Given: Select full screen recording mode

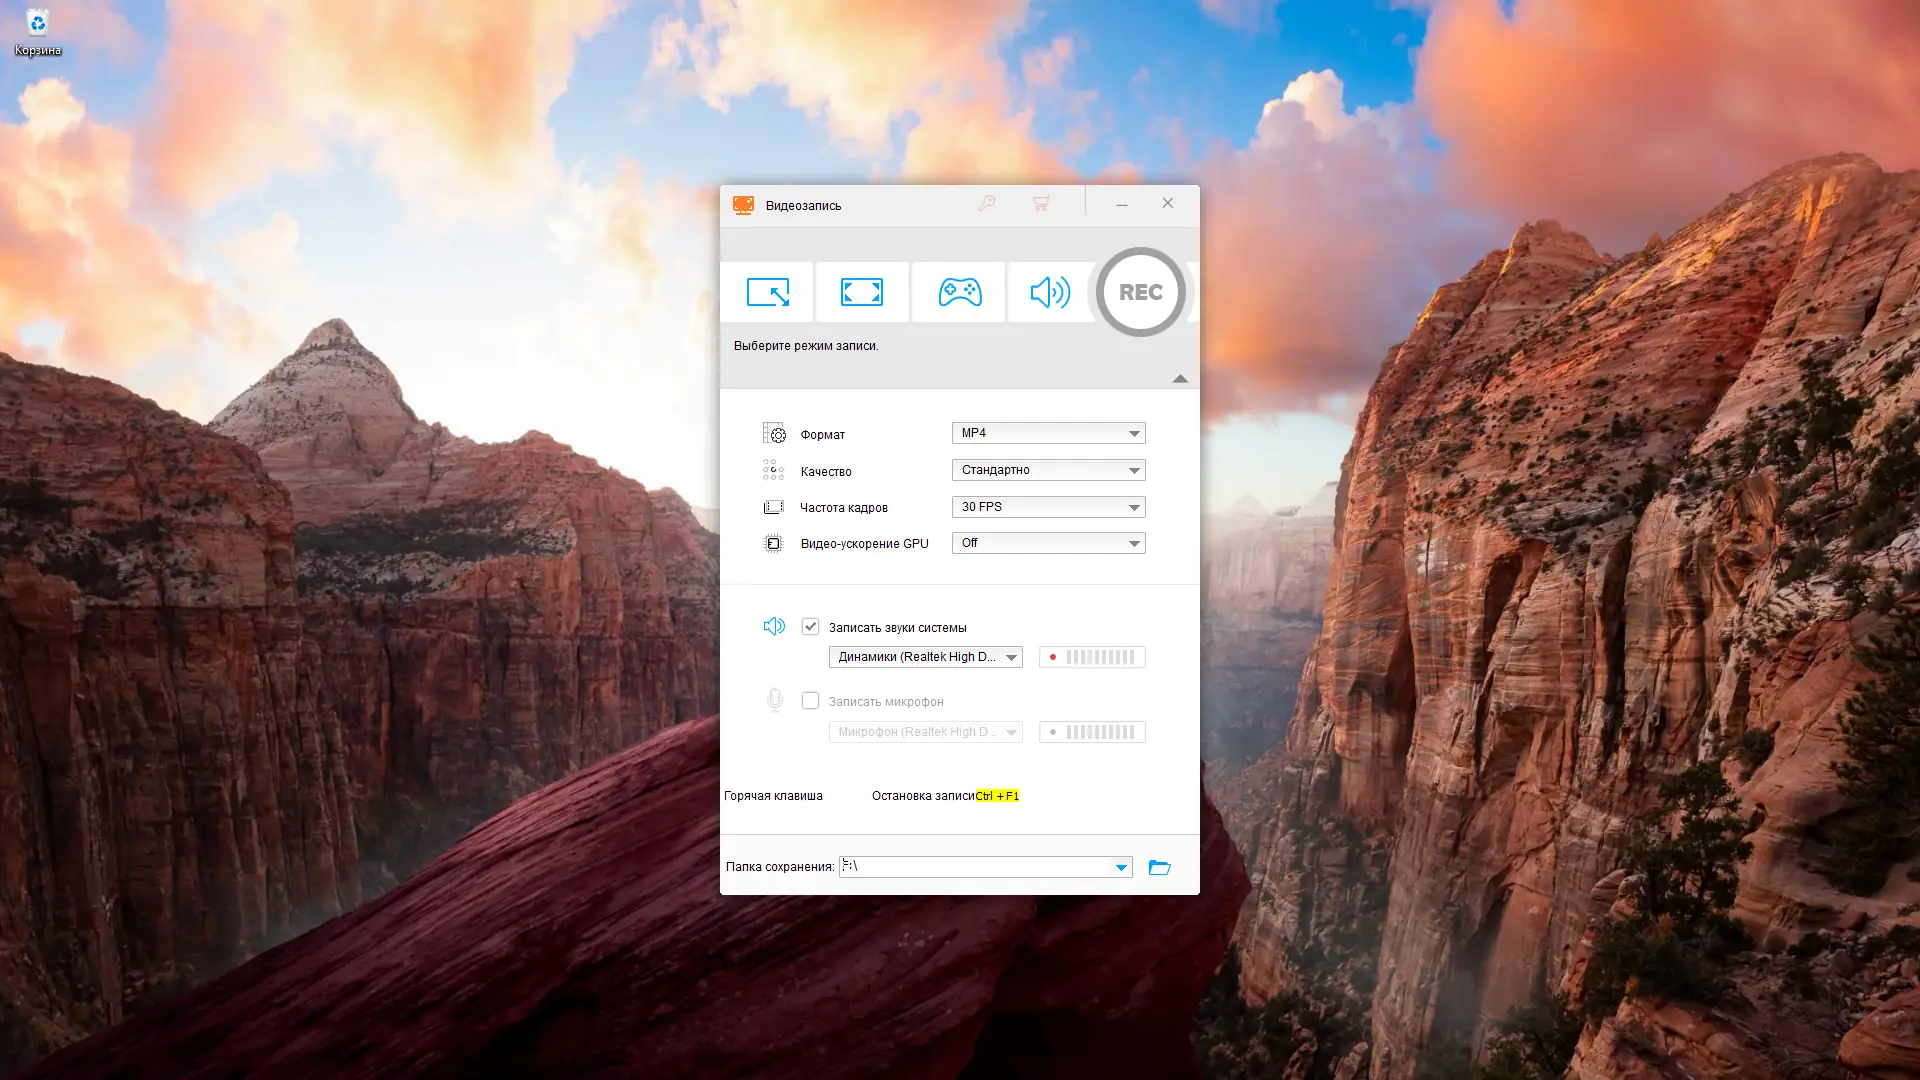Looking at the screenshot, I should pyautogui.click(x=861, y=292).
